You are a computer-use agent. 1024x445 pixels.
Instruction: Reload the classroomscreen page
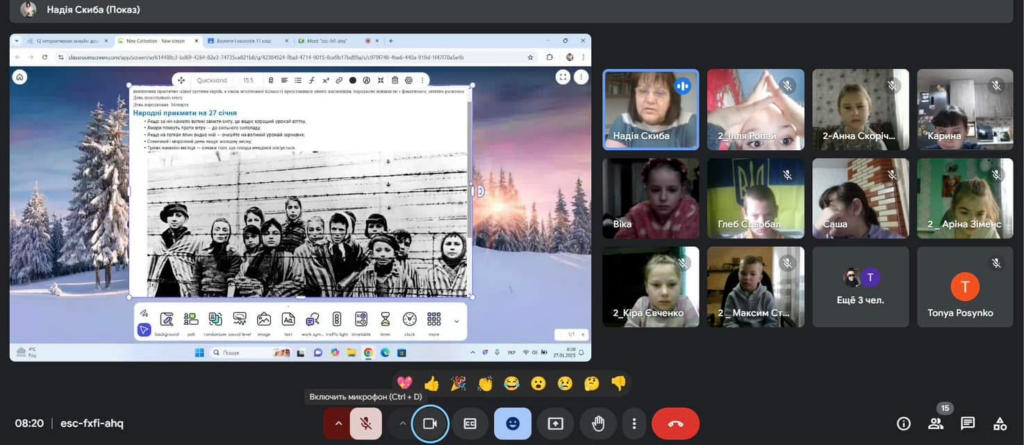point(44,57)
